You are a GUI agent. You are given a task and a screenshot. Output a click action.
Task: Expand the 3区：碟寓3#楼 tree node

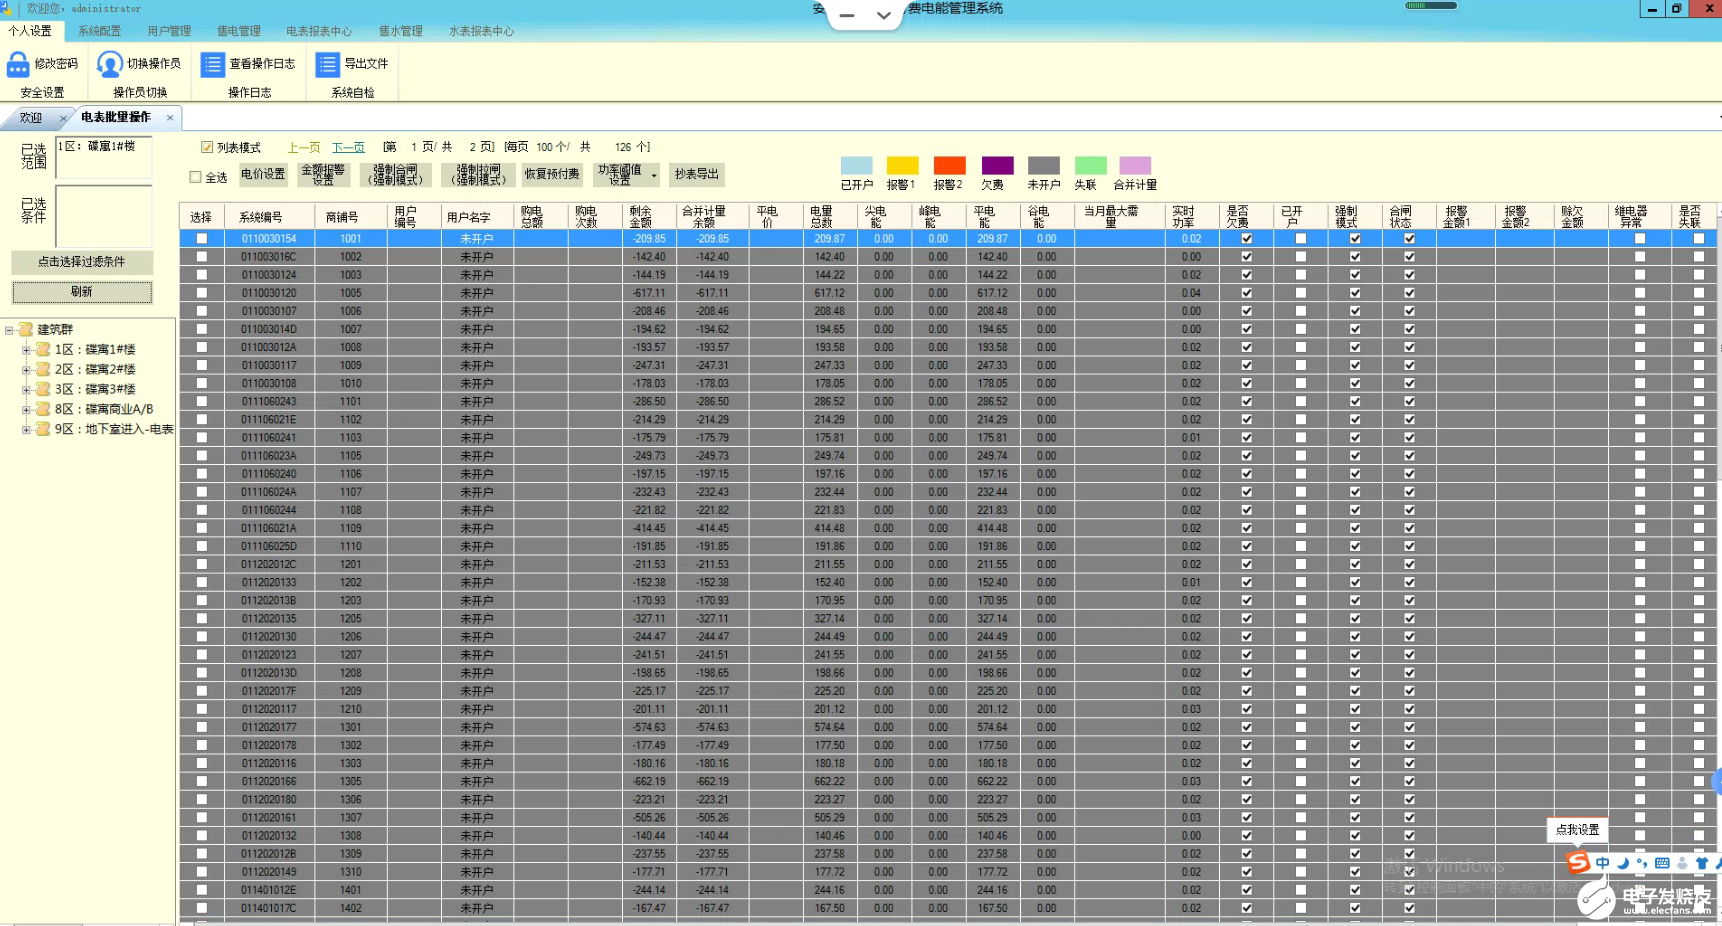[26, 390]
